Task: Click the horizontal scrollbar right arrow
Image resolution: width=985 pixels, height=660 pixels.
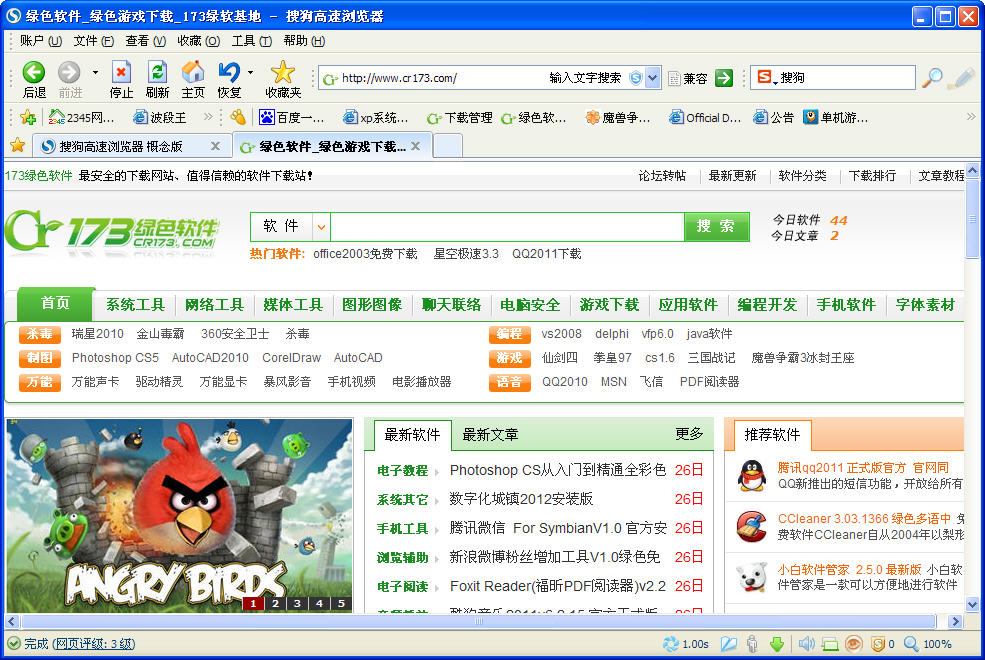Action: pyautogui.click(x=955, y=621)
